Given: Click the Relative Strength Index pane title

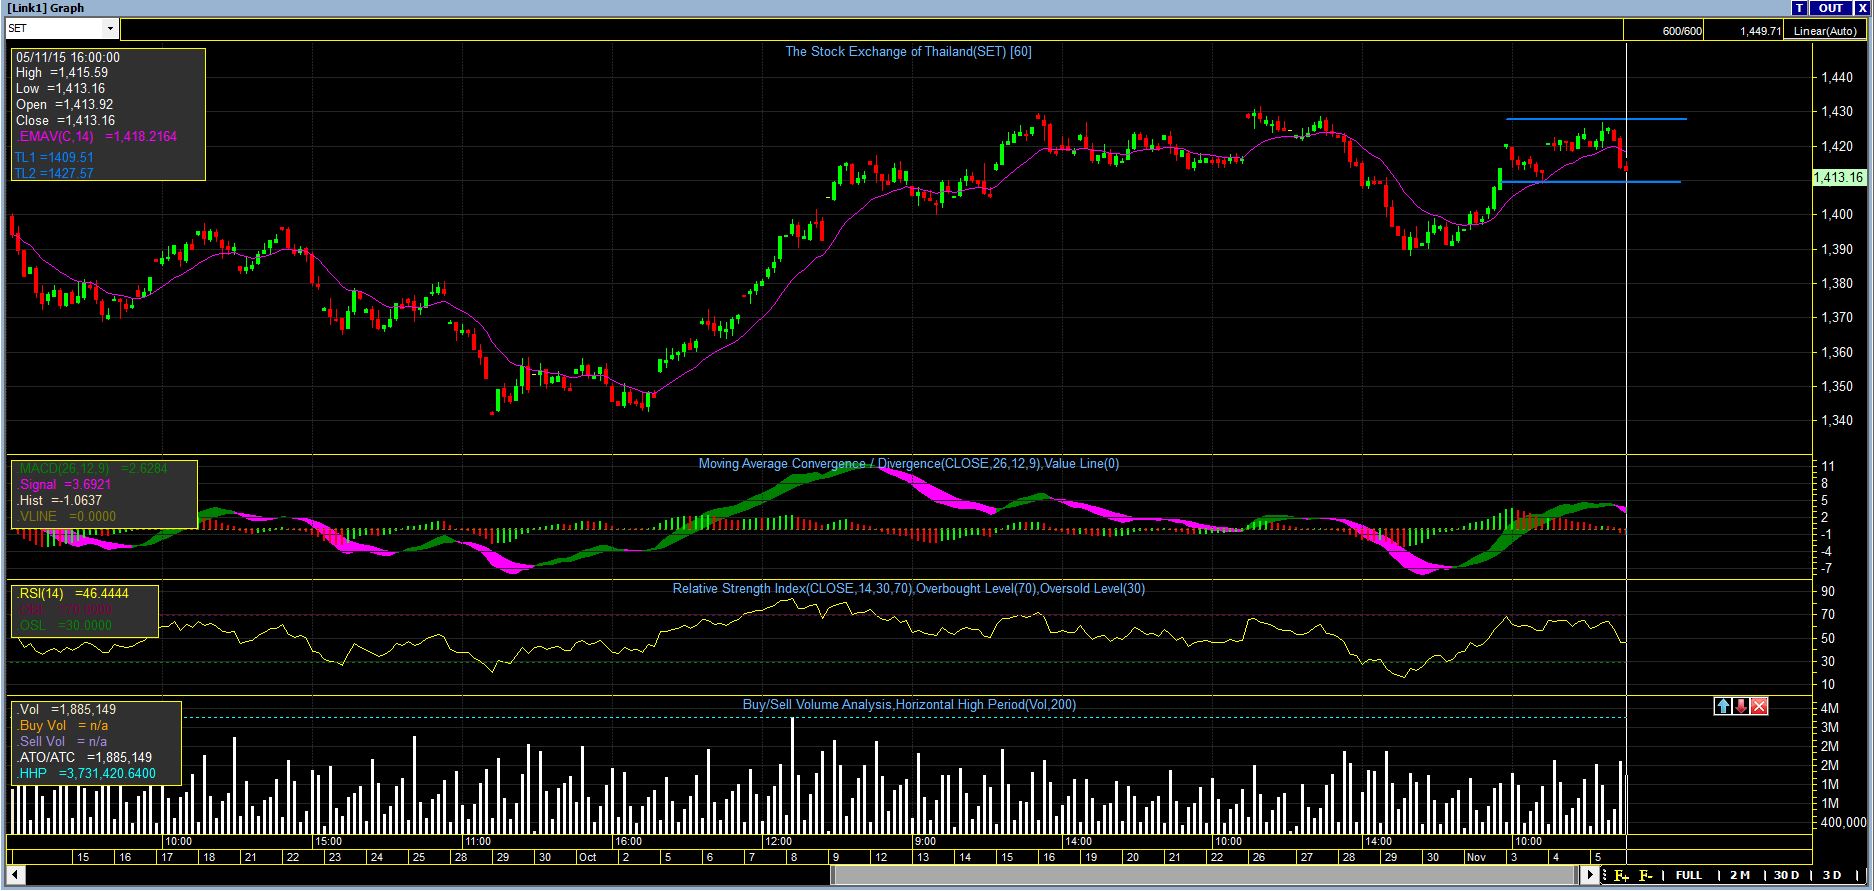Looking at the screenshot, I should (x=909, y=589).
